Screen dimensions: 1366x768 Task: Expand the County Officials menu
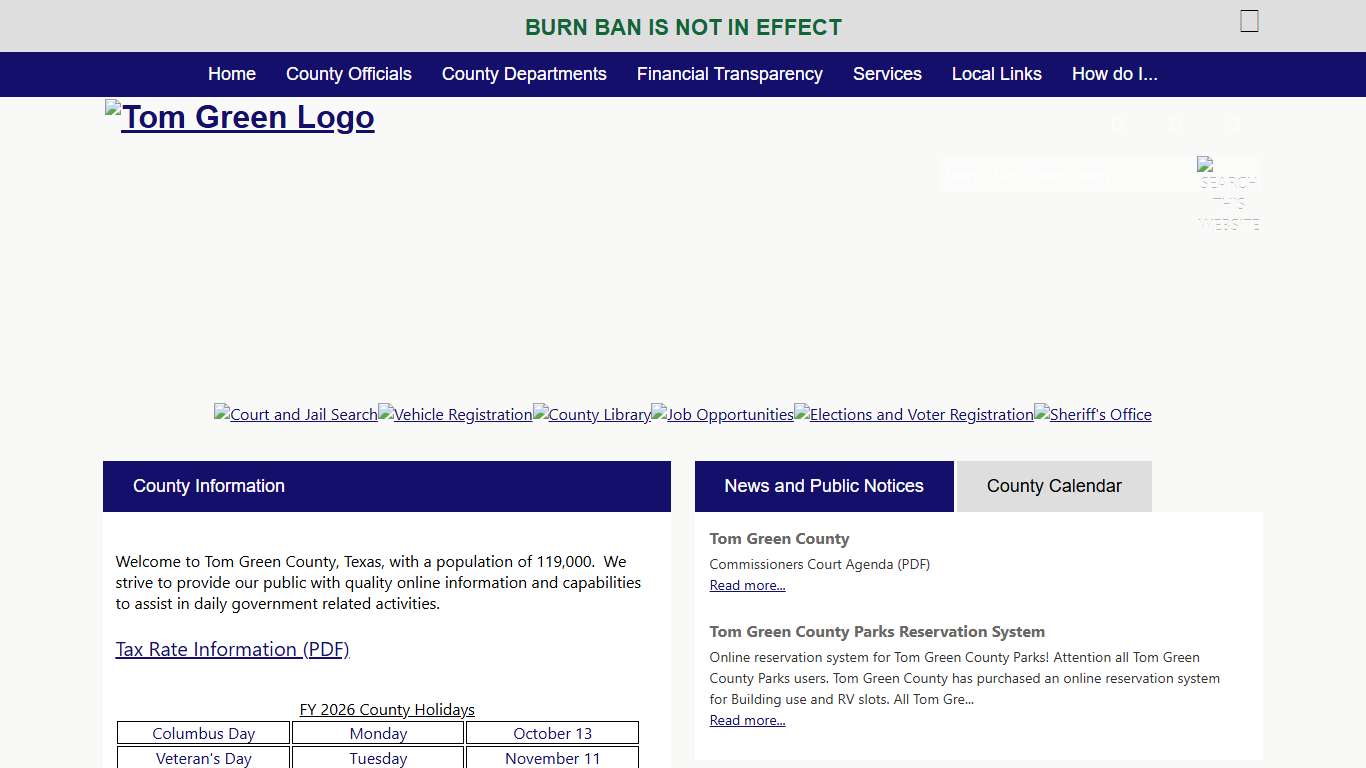point(349,74)
